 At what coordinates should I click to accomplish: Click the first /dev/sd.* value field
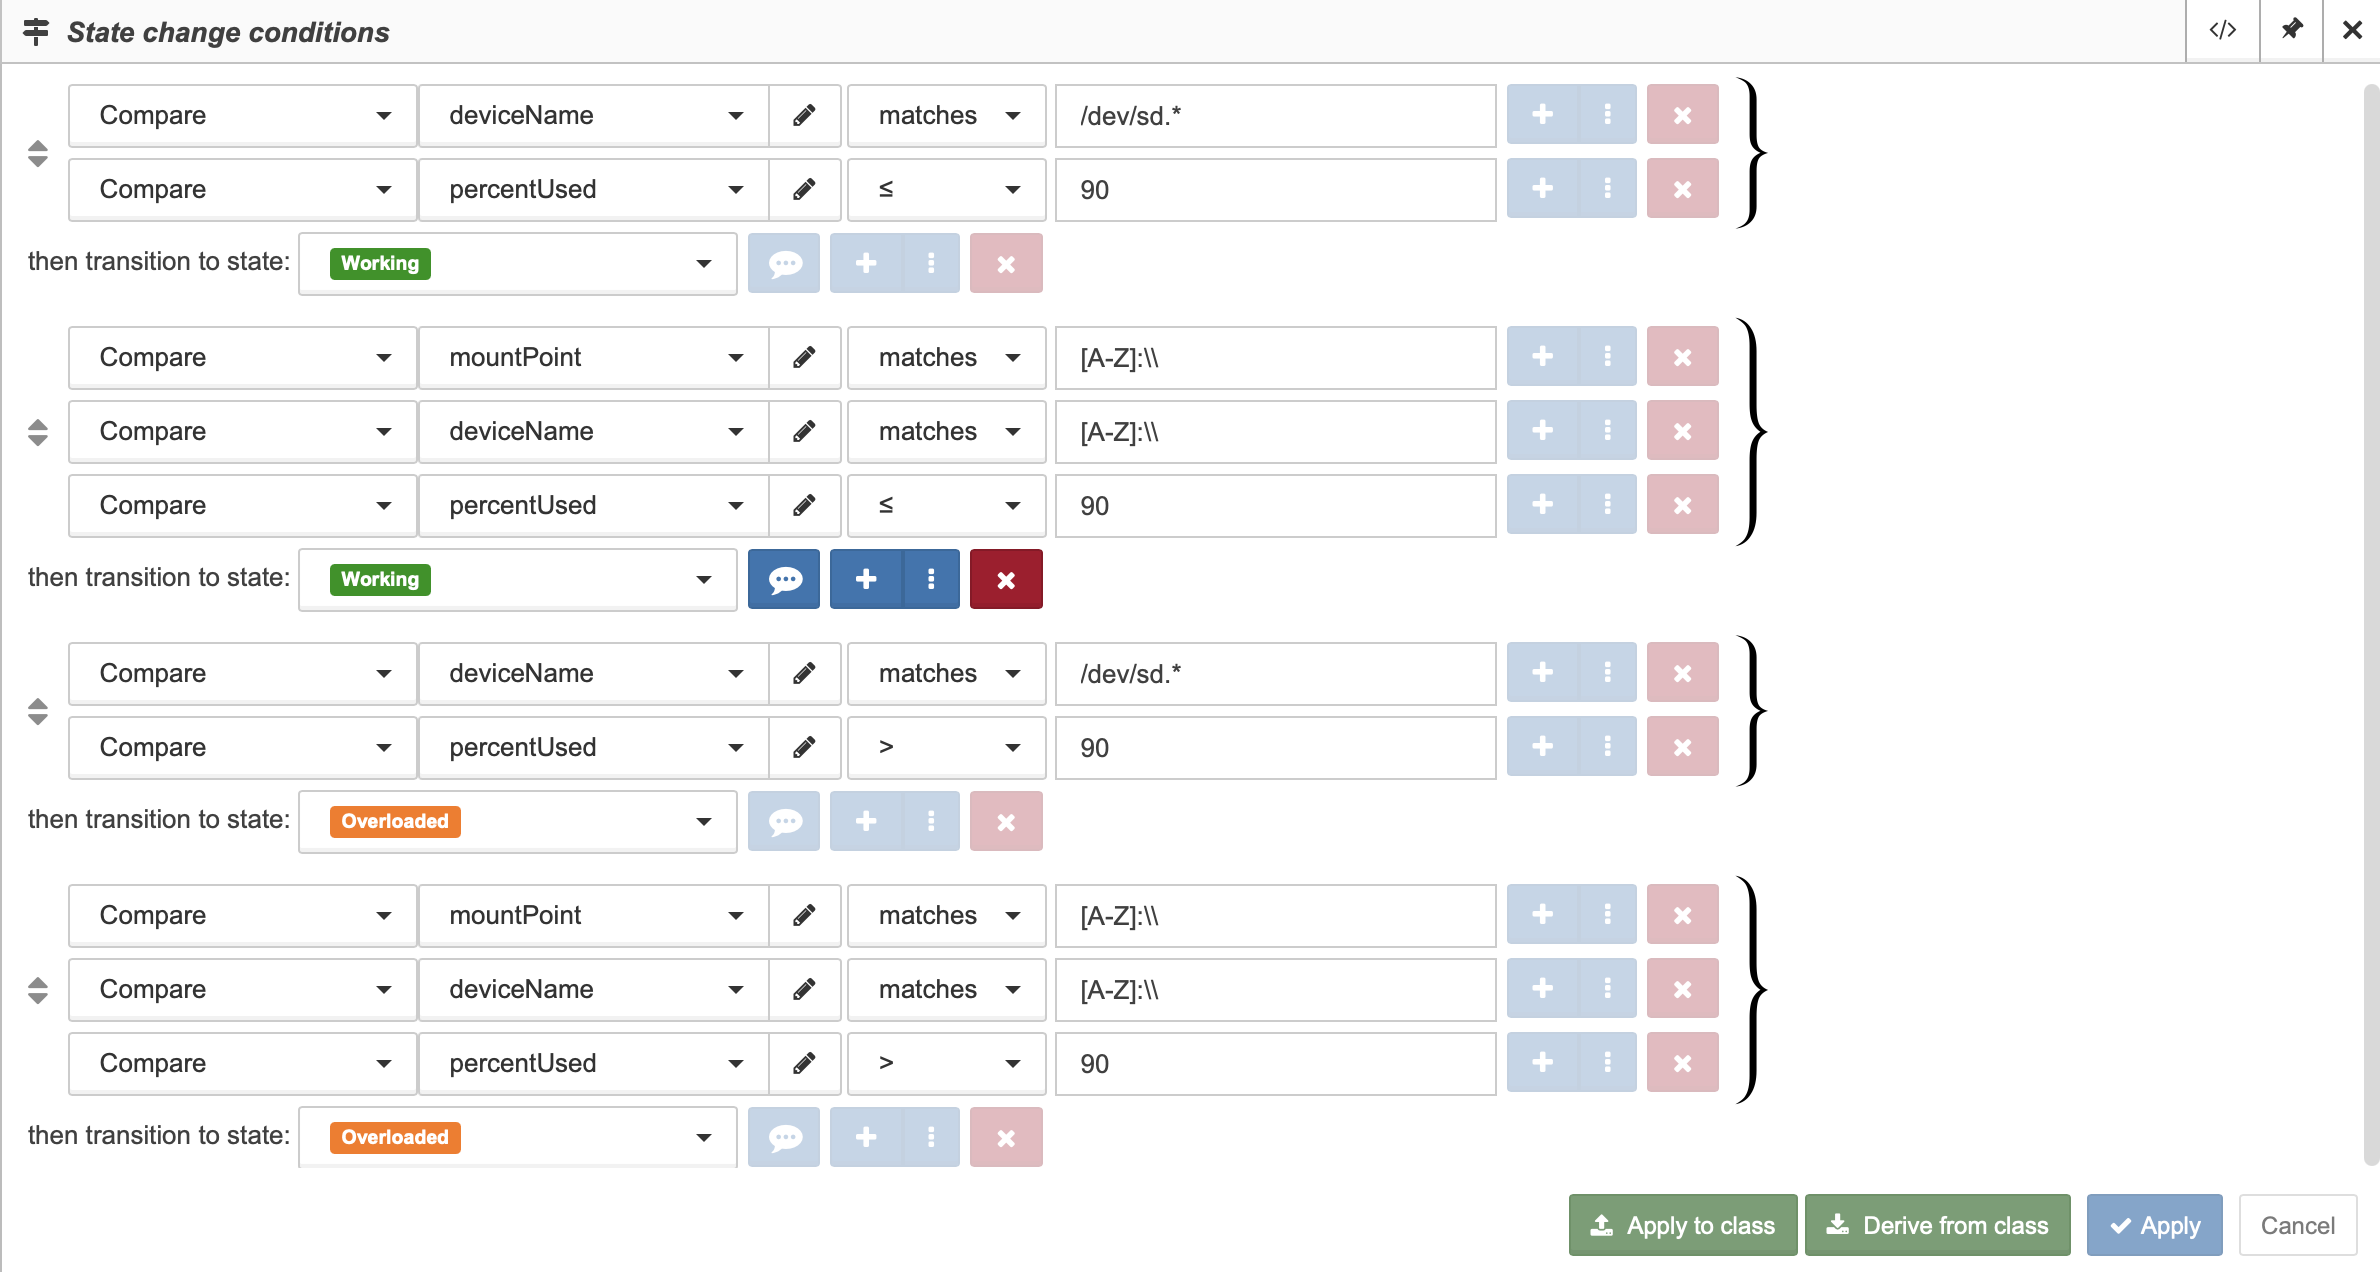pos(1275,115)
